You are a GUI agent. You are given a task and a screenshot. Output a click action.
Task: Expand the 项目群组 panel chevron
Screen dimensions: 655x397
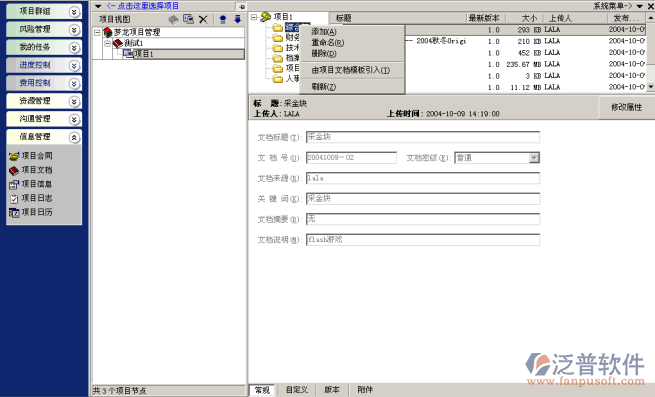point(74,12)
